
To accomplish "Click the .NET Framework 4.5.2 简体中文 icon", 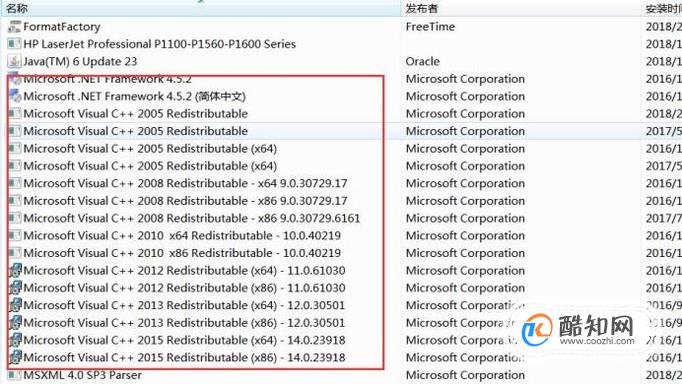I will [14, 96].
